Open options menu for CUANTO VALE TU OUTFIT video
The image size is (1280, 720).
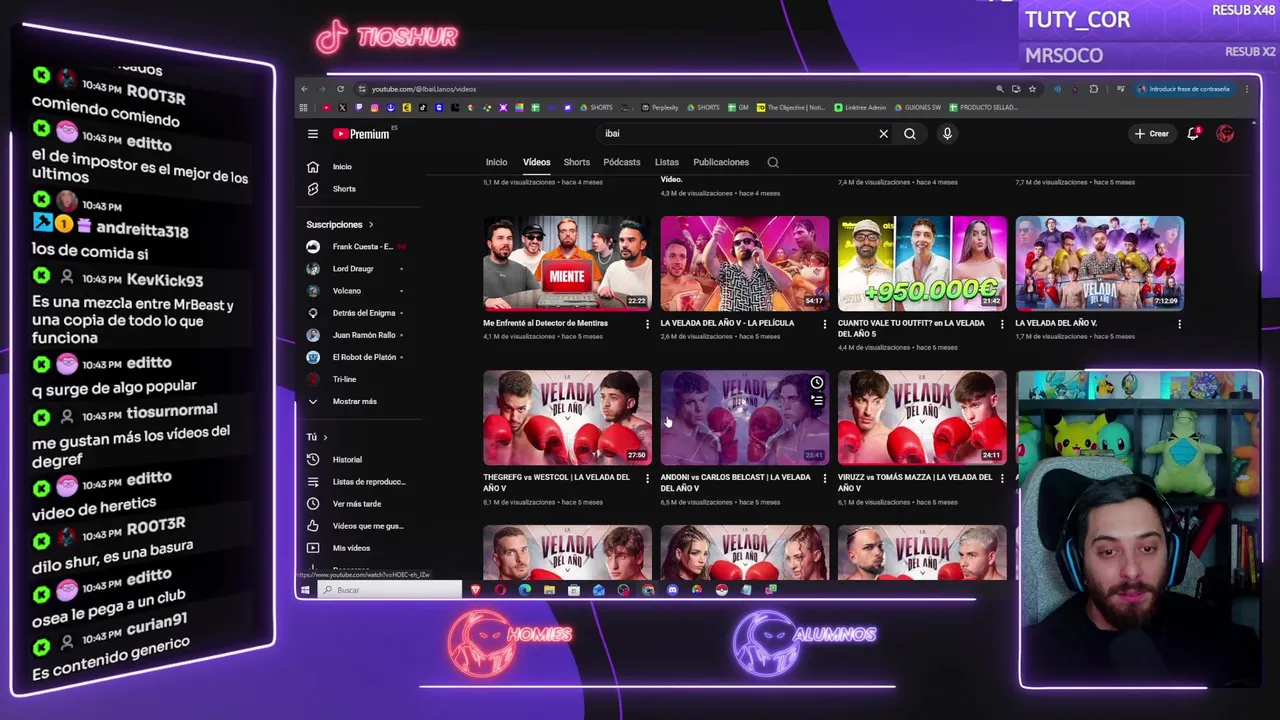tap(1002, 324)
